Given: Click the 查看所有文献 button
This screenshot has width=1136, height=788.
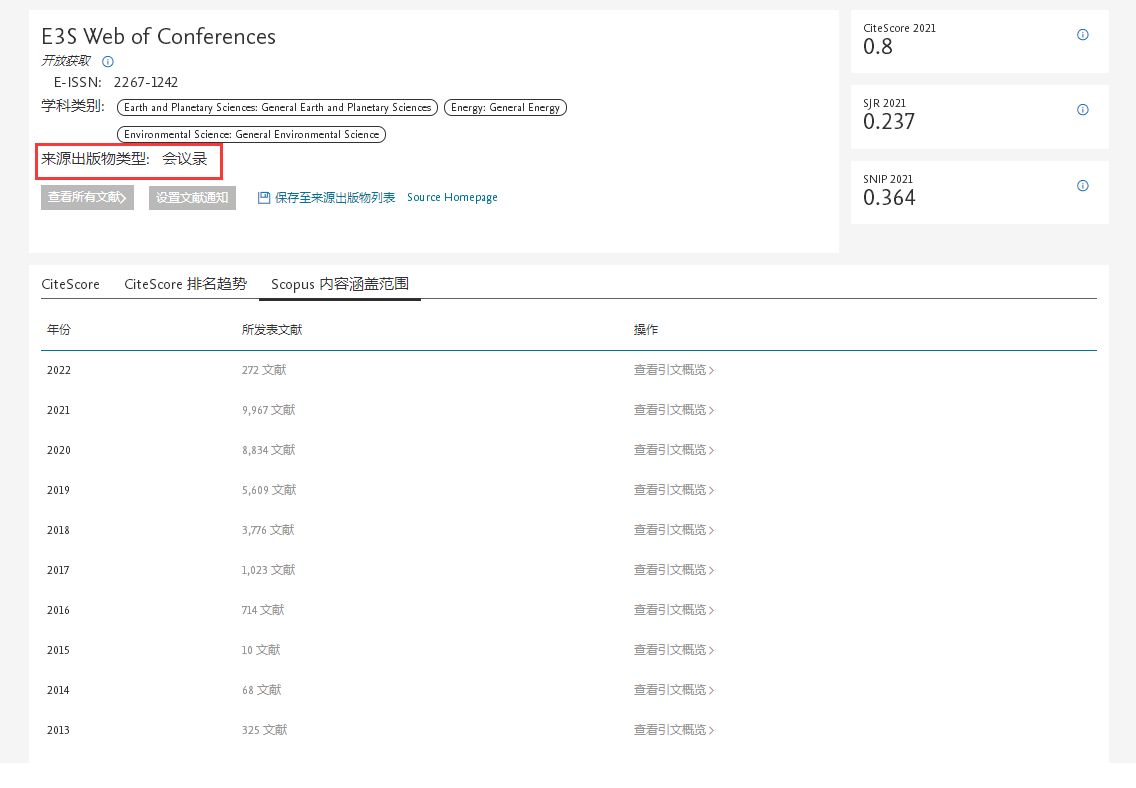Looking at the screenshot, I should point(86,197).
